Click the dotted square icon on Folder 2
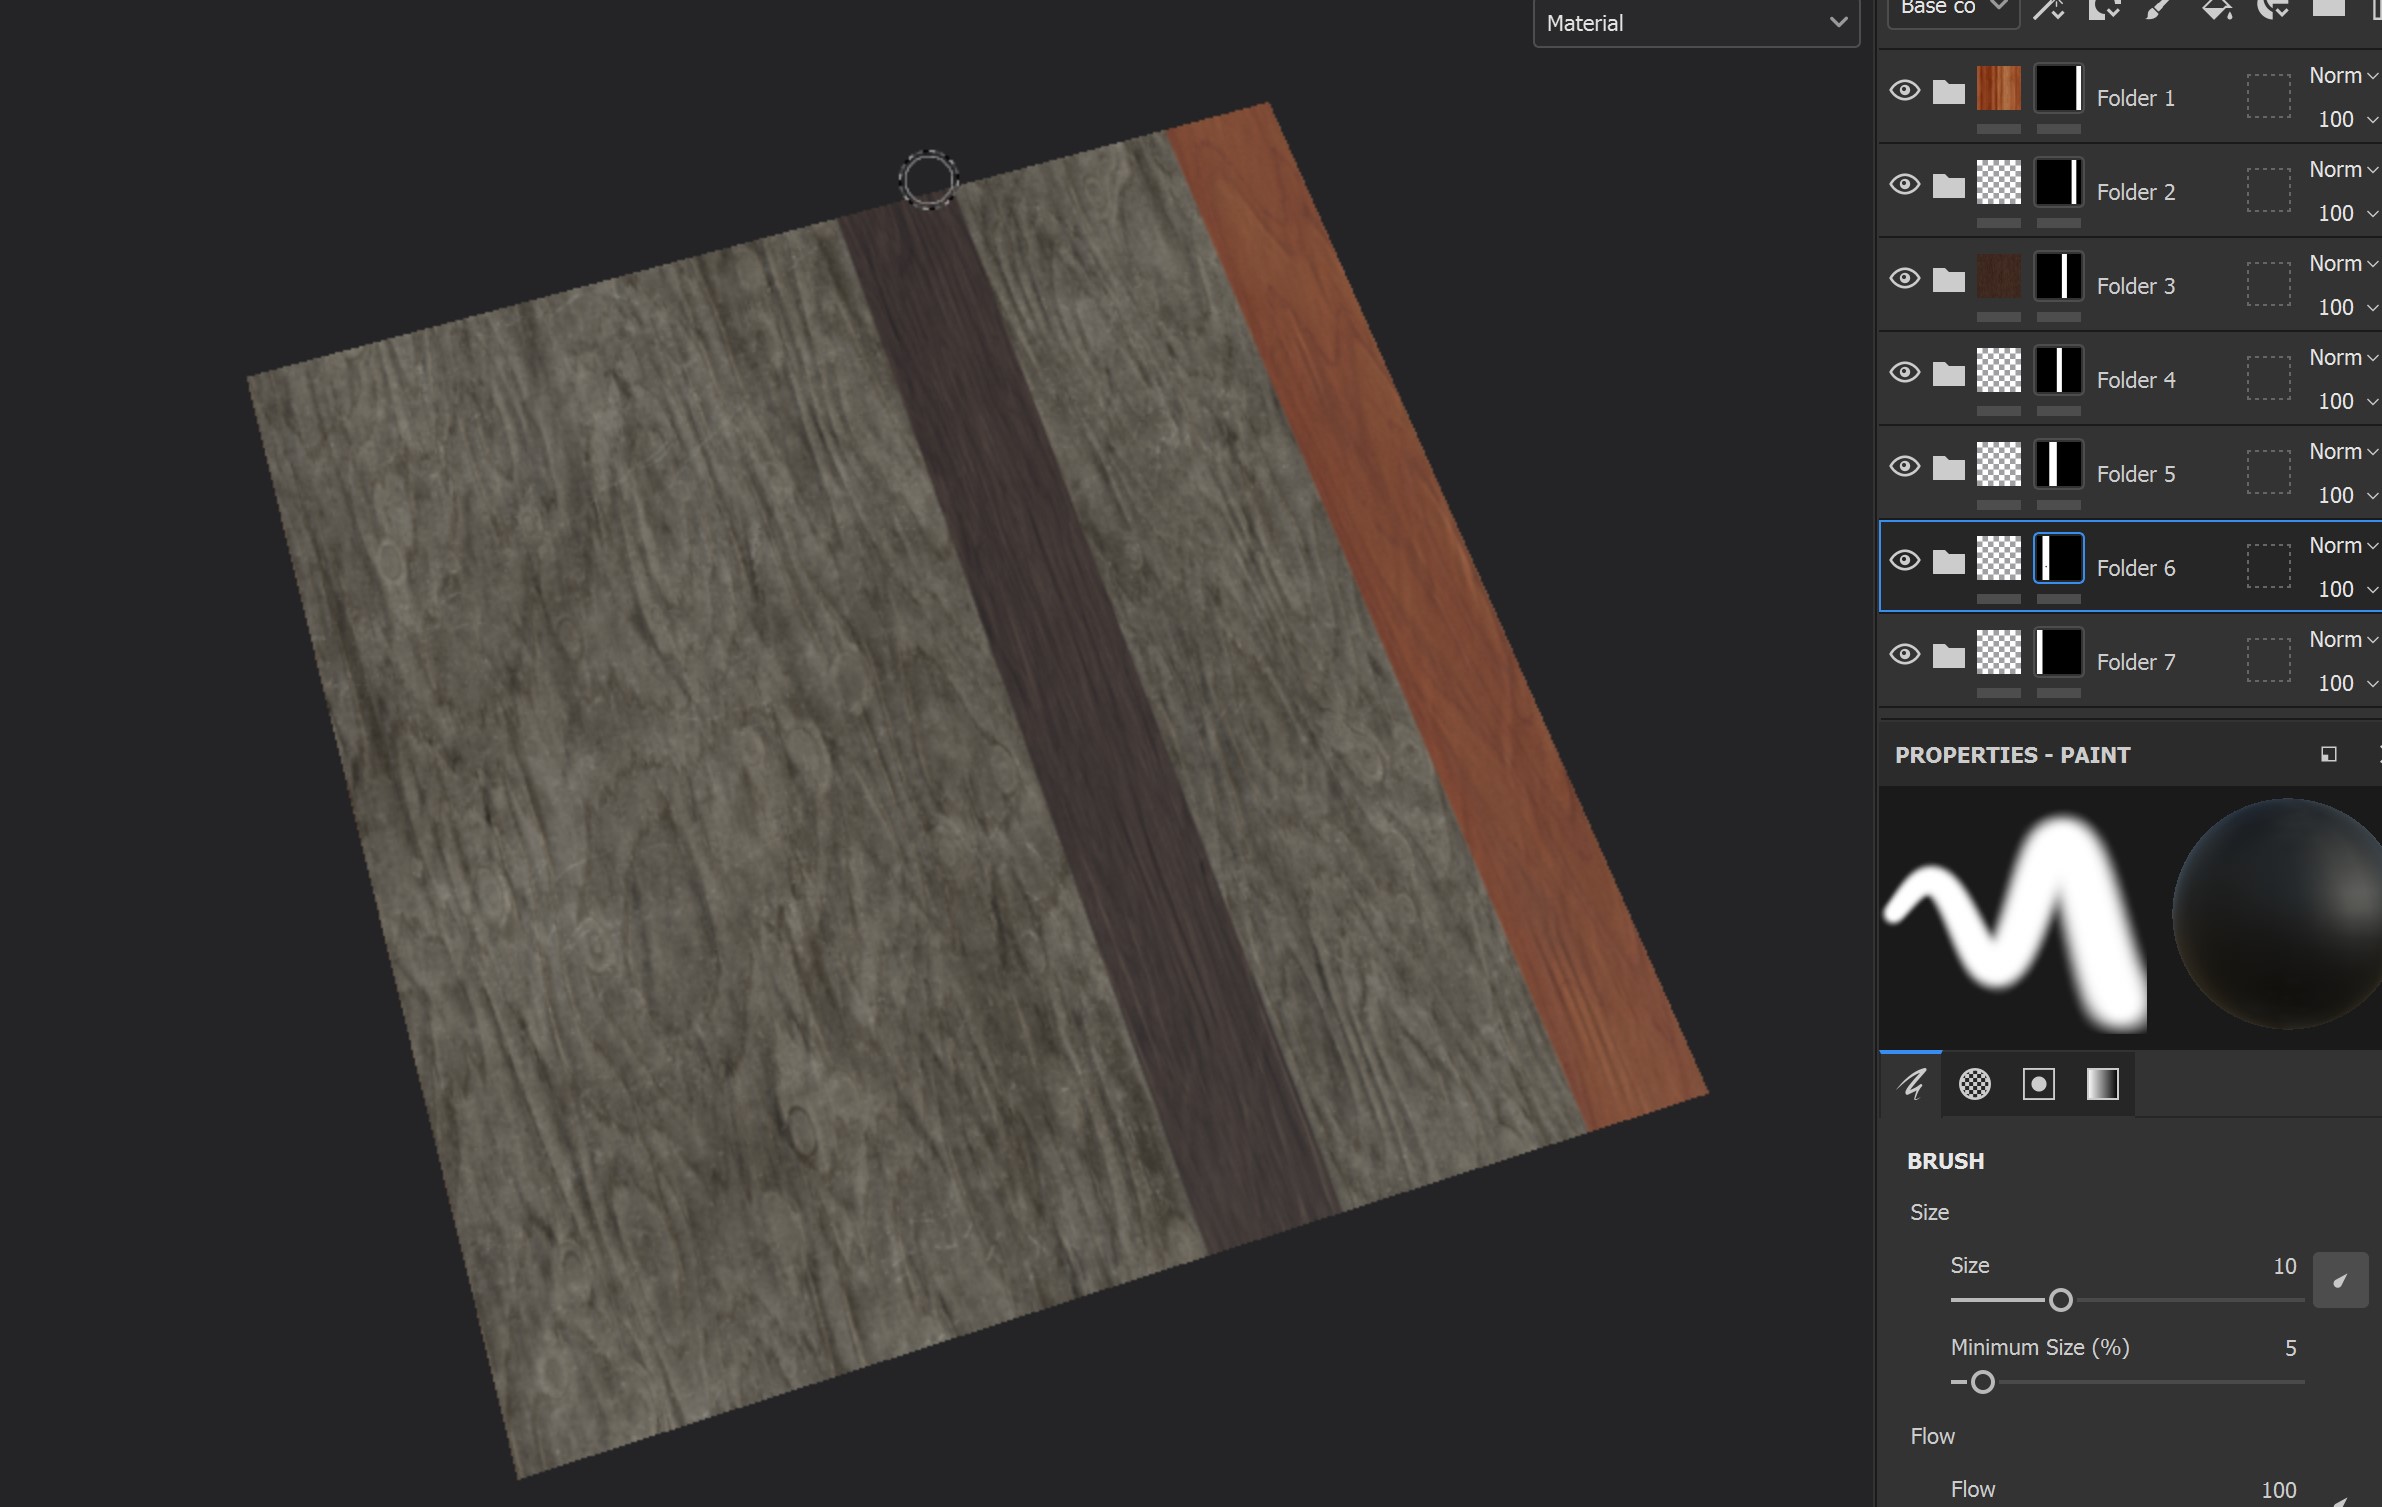Screen dimensions: 2382x1507 tap(2269, 190)
